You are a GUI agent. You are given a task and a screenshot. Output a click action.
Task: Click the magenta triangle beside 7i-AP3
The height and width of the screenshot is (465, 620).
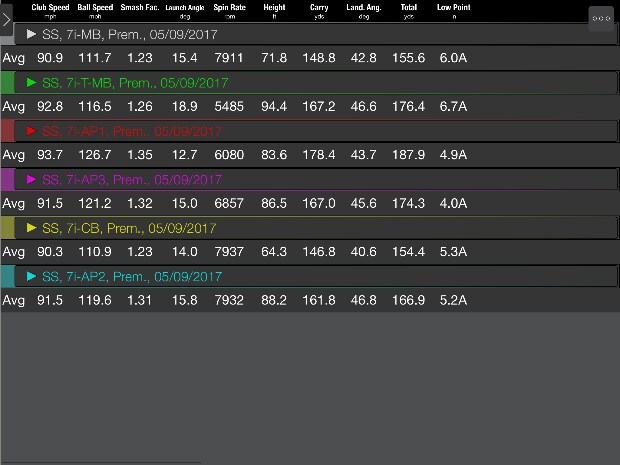click(32, 179)
